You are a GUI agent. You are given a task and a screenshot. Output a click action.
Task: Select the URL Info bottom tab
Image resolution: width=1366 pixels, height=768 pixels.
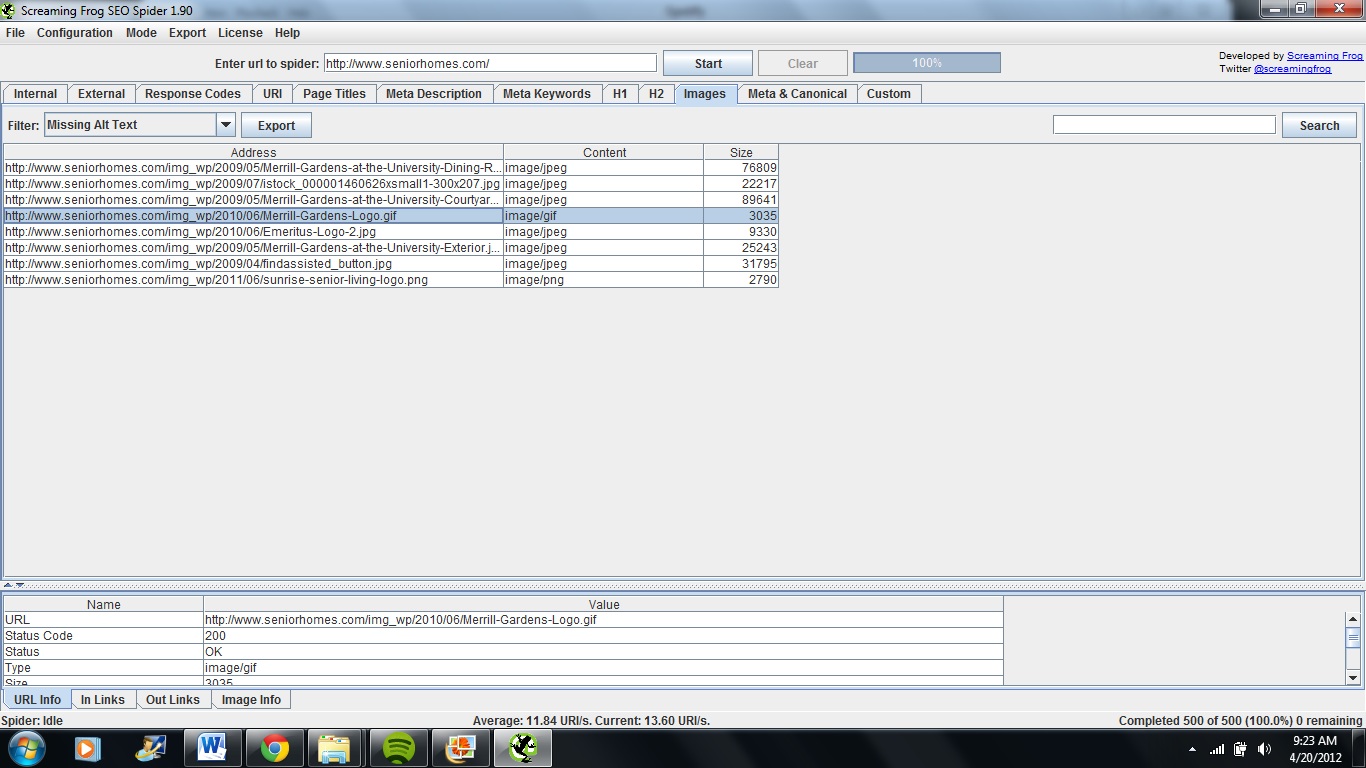tap(37, 700)
